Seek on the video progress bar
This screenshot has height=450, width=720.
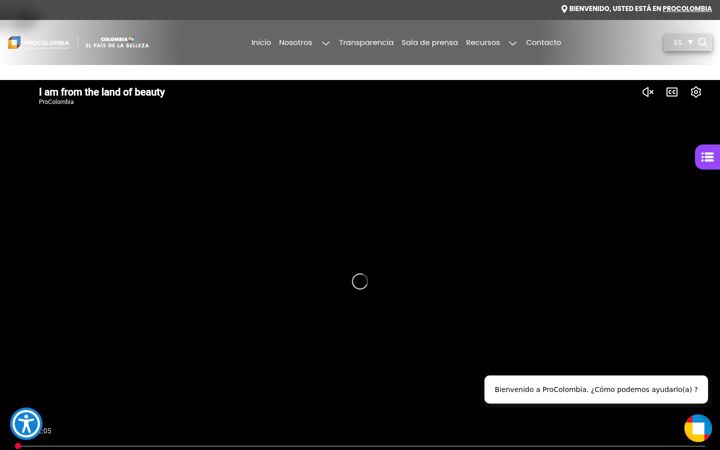pyautogui.click(x=360, y=446)
